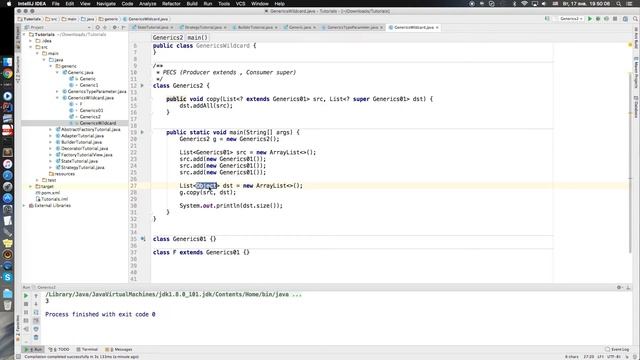Collapse the src folder in project tree
This screenshot has height=360, width=640.
(31, 47)
